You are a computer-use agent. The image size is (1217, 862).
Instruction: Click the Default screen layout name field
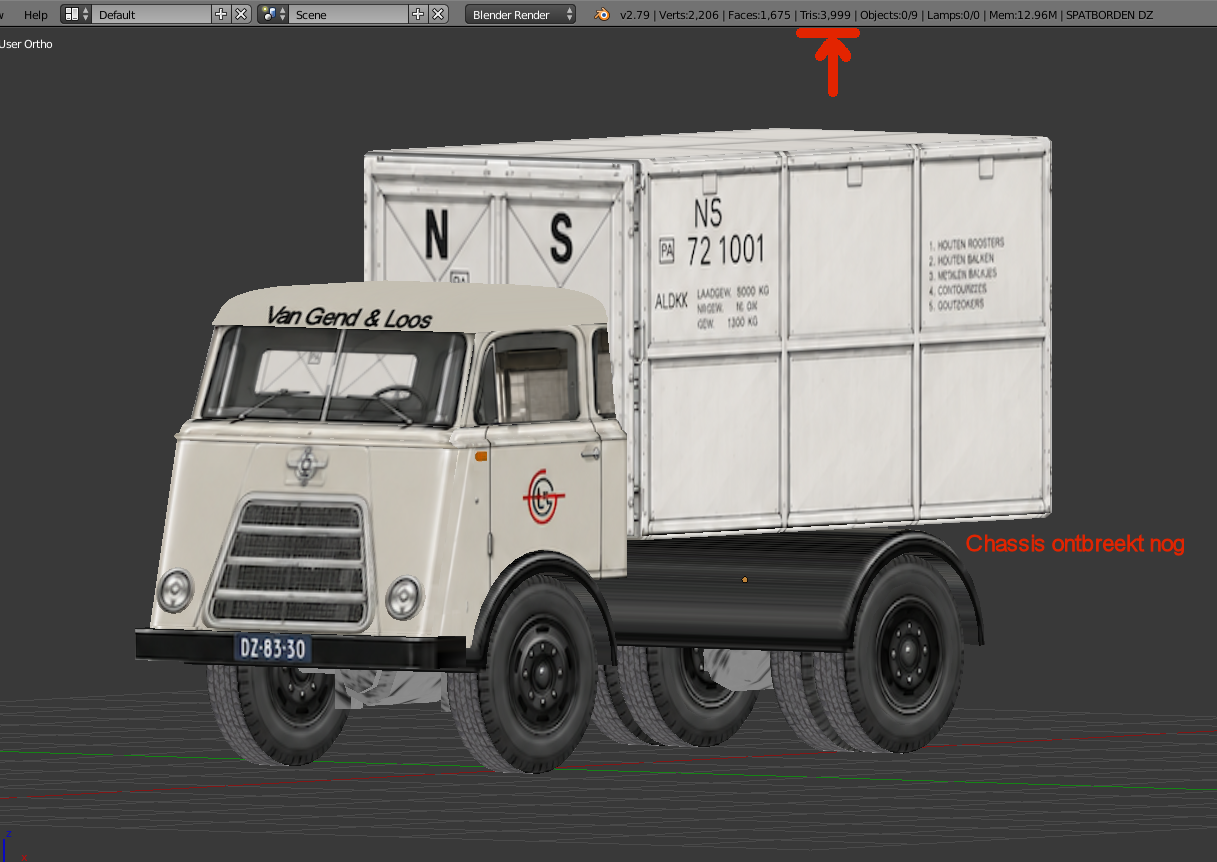[151, 15]
